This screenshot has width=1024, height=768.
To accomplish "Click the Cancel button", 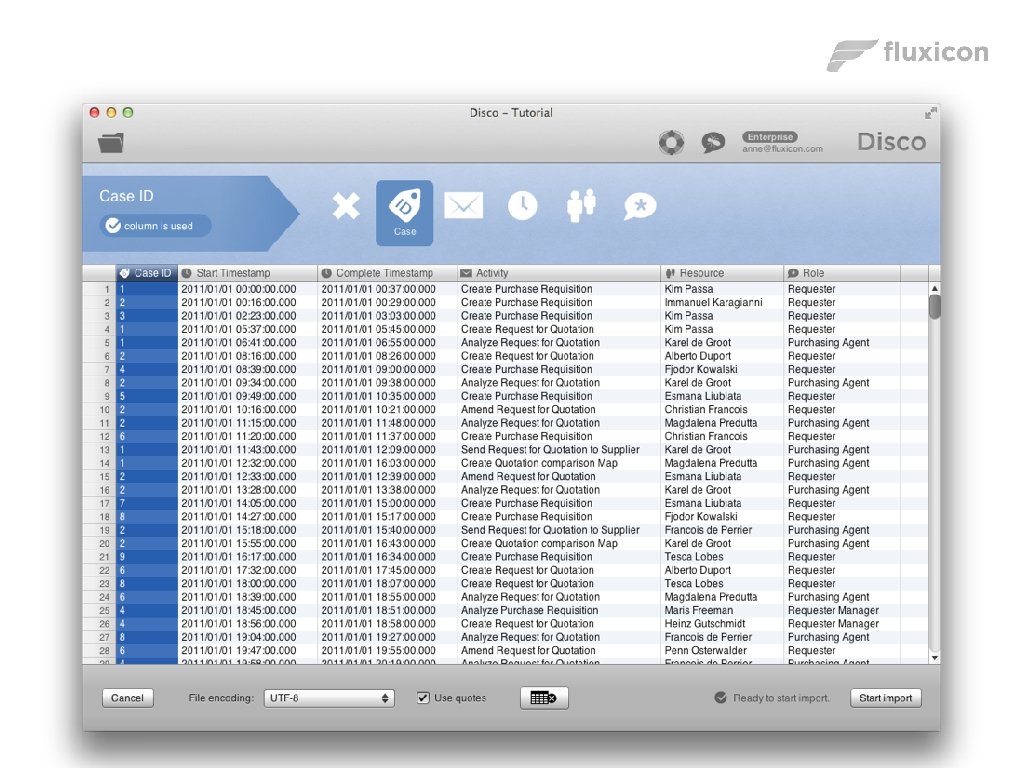I will pyautogui.click(x=127, y=698).
